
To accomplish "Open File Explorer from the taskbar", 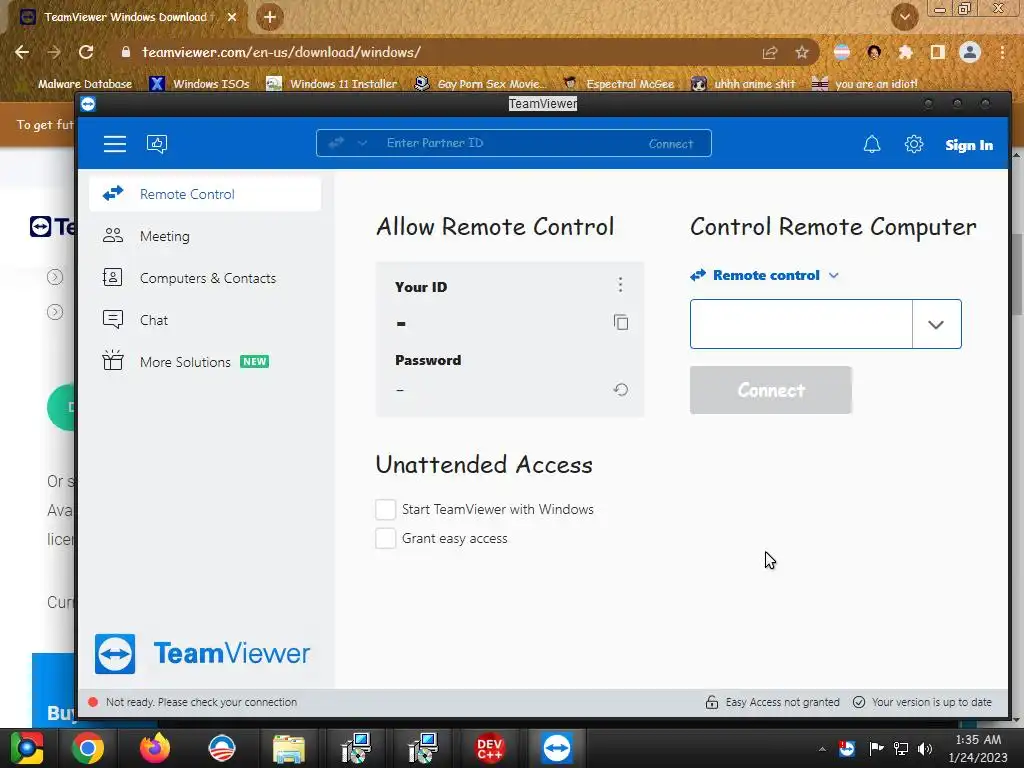I will coord(289,748).
